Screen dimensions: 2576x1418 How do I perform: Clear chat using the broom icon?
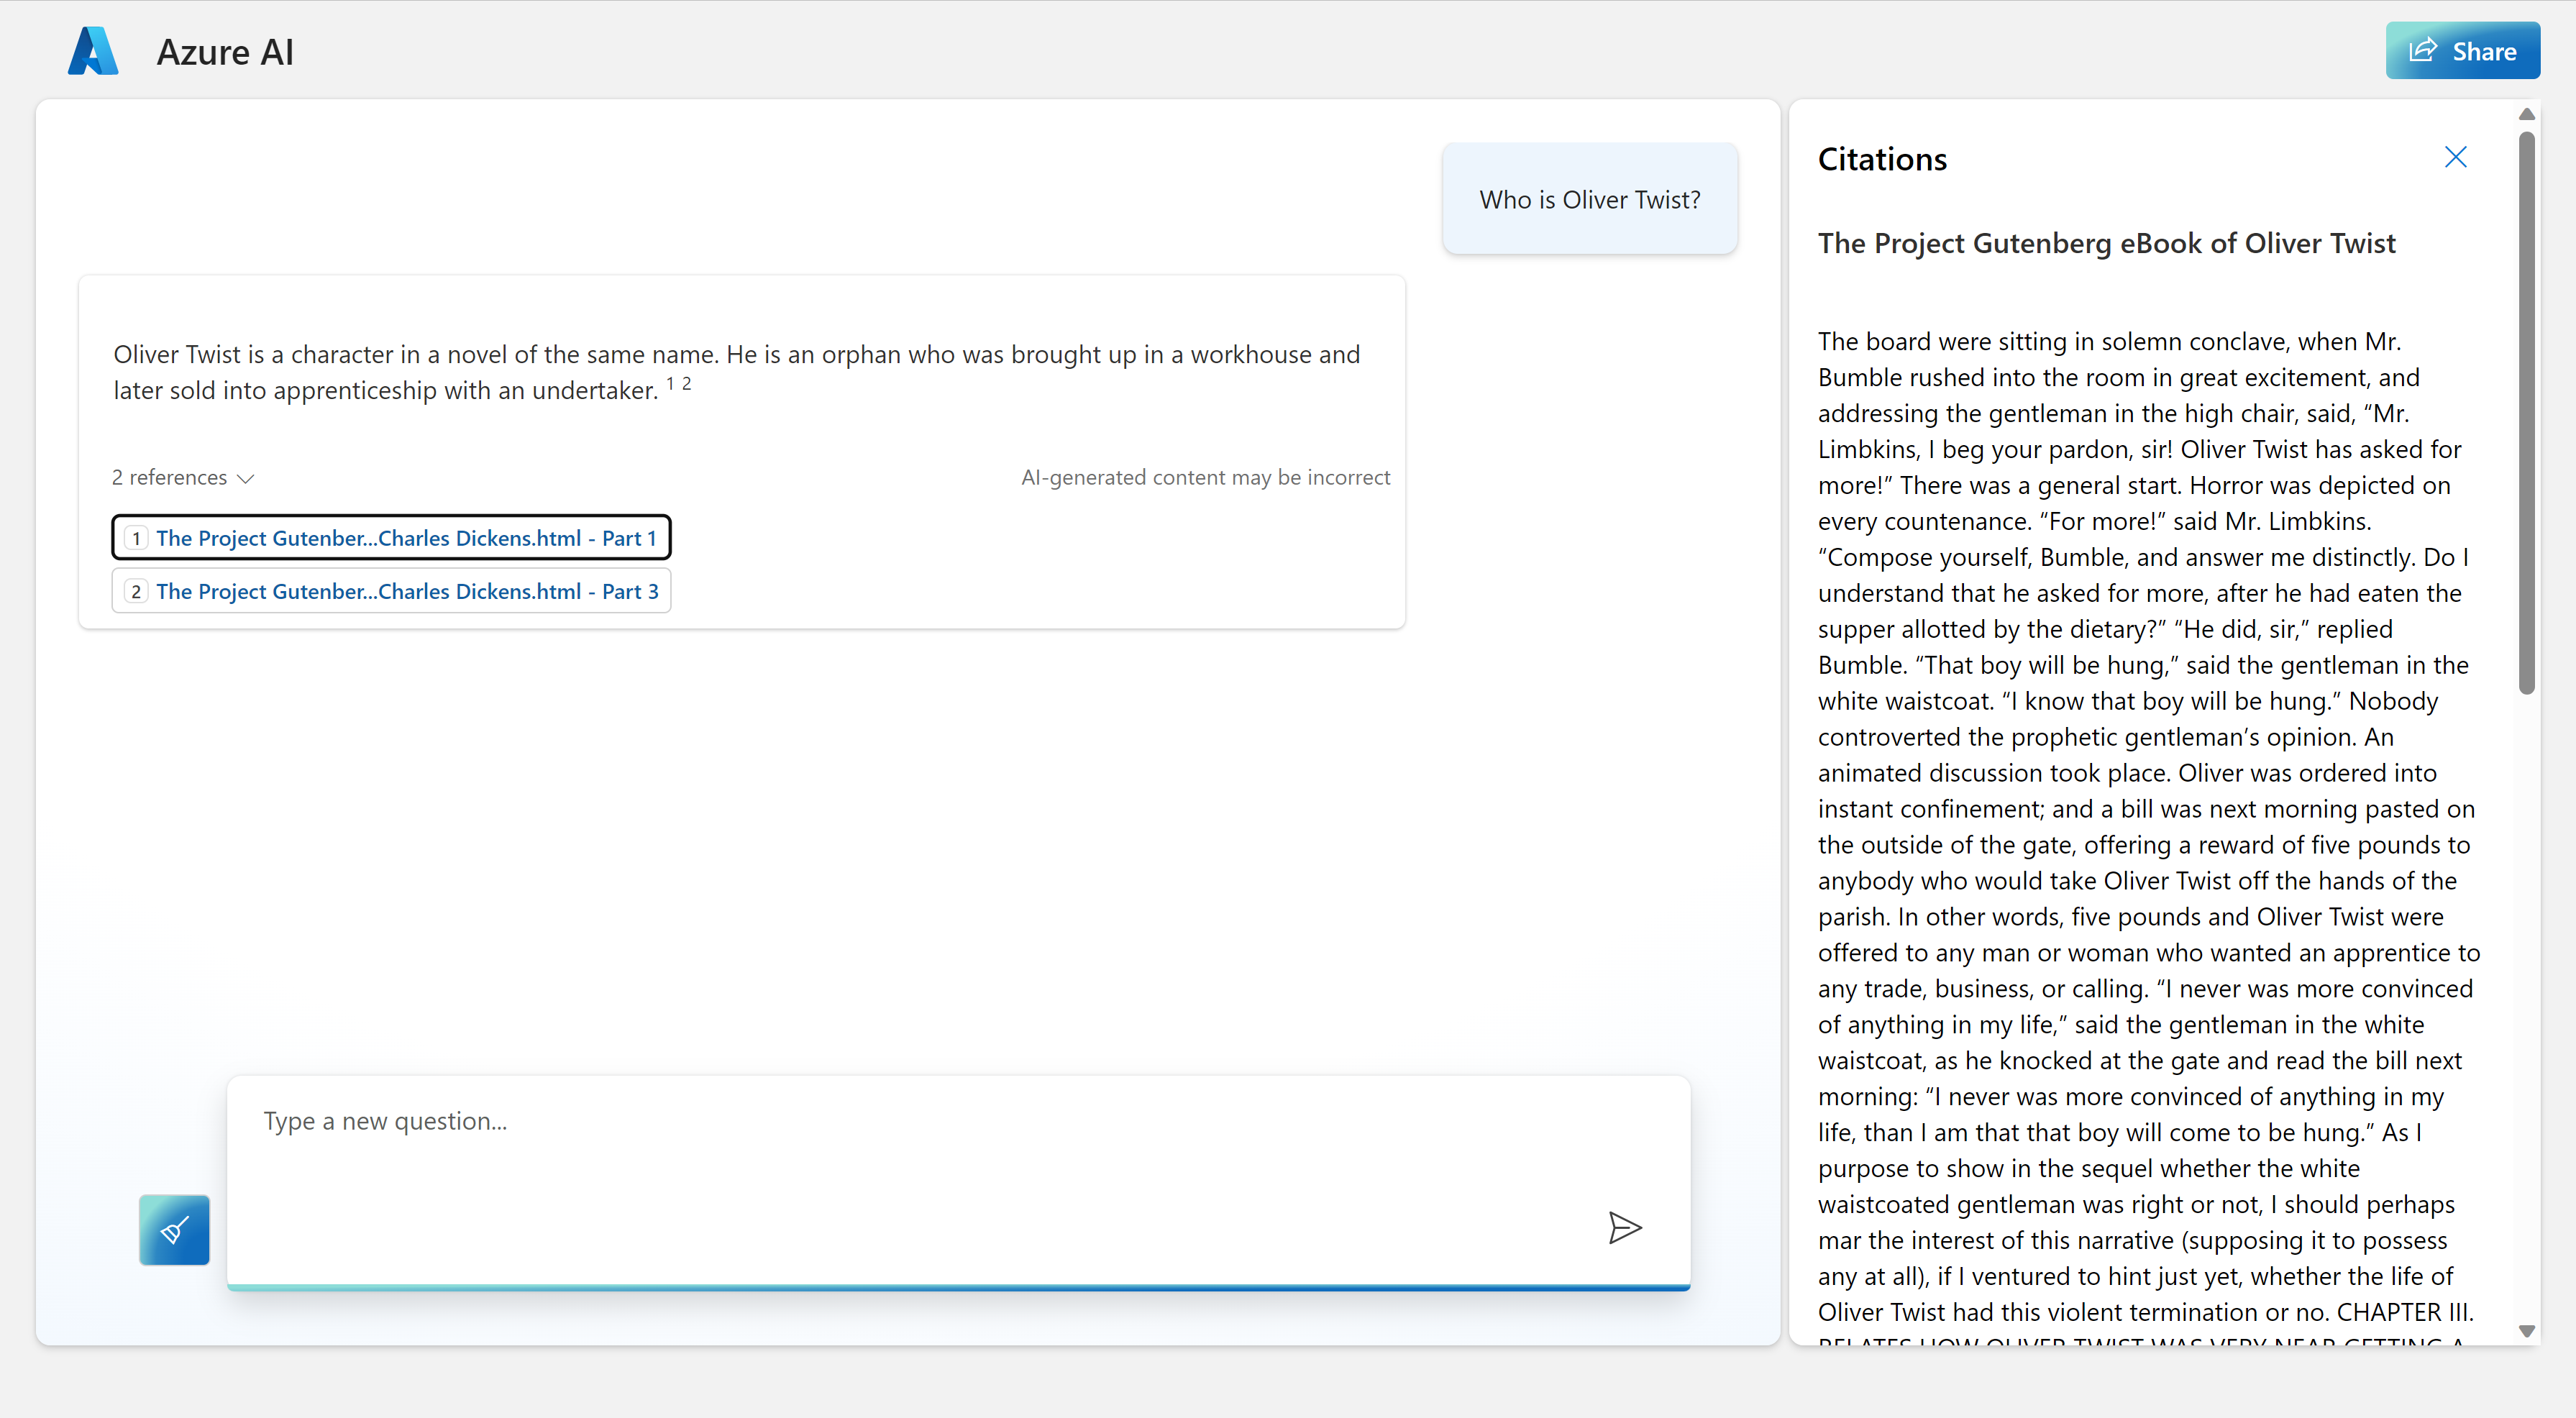tap(174, 1229)
